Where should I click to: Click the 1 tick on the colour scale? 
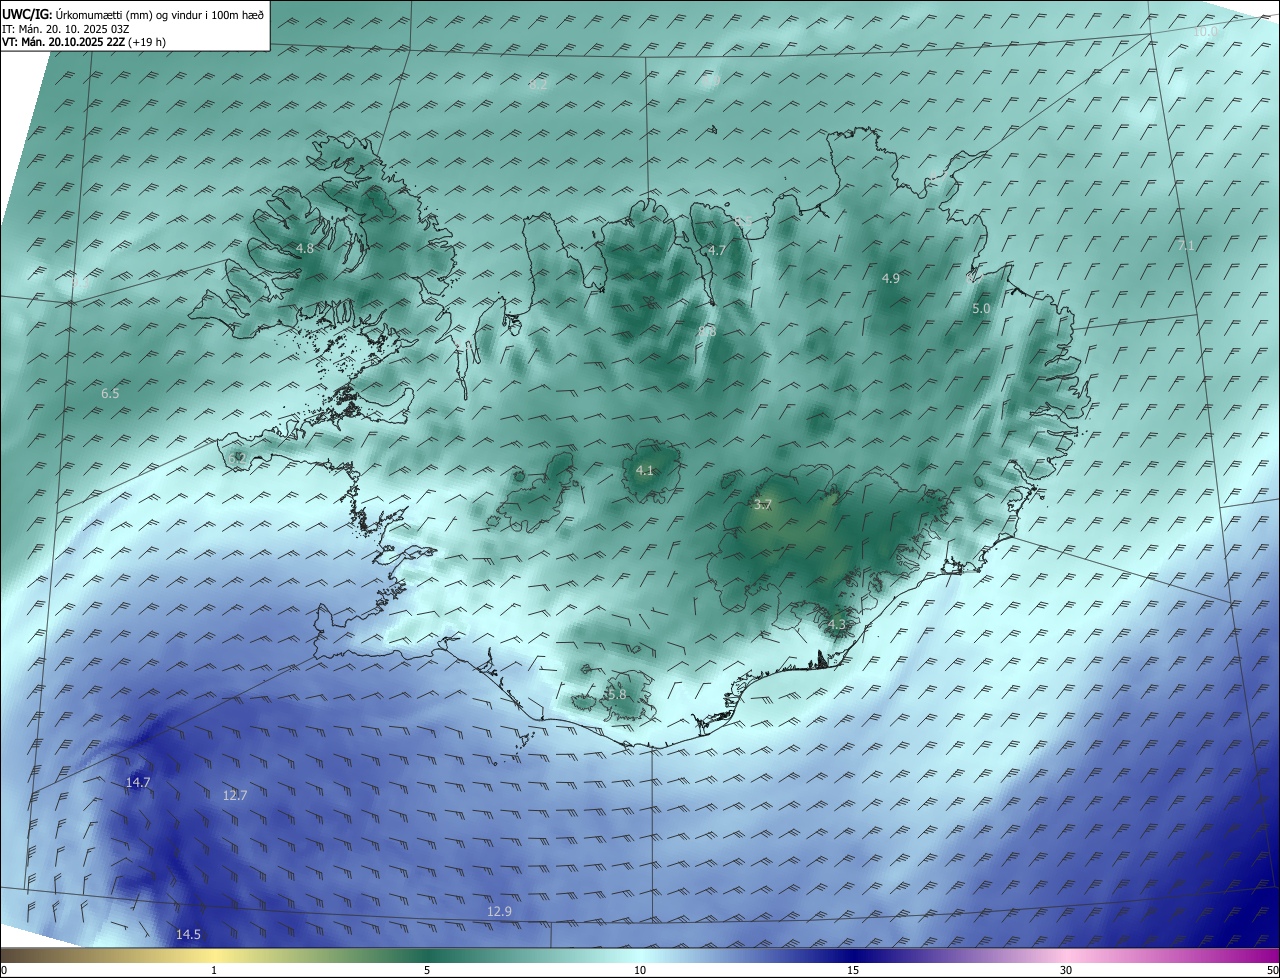pyautogui.click(x=214, y=970)
